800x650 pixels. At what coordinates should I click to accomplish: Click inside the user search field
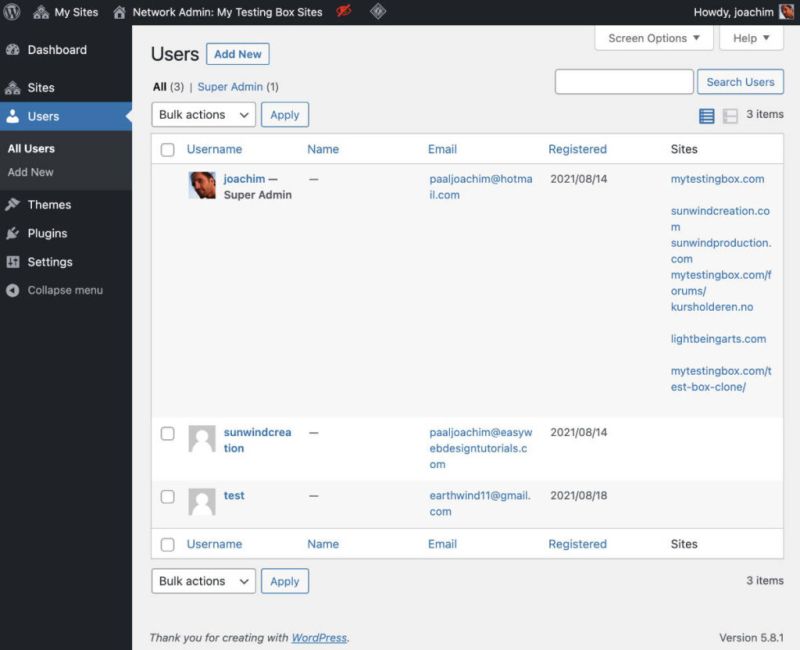point(625,81)
